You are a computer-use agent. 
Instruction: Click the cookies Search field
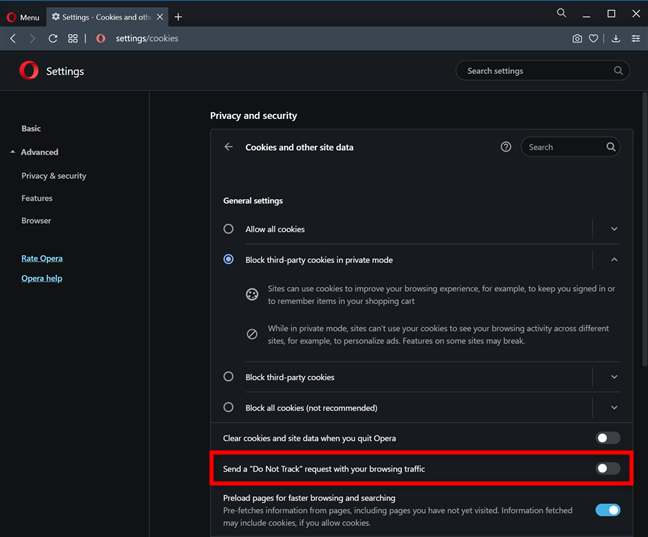pyautogui.click(x=570, y=147)
